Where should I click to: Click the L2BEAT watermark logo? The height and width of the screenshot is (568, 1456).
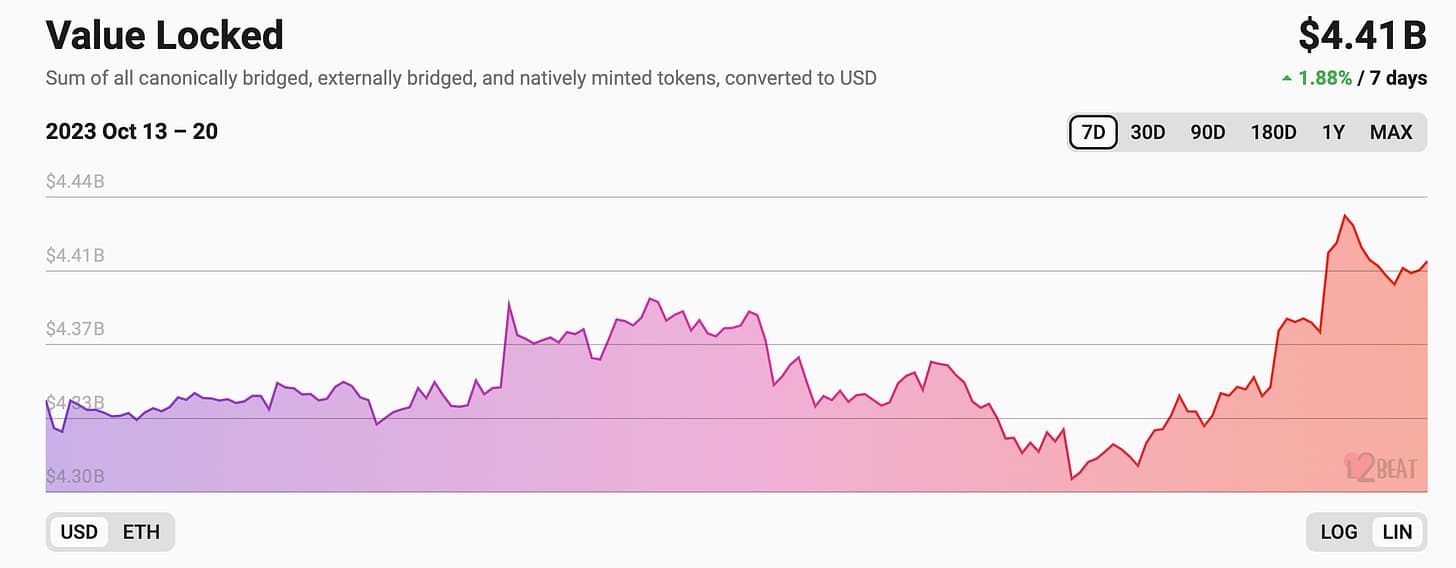click(x=1381, y=467)
